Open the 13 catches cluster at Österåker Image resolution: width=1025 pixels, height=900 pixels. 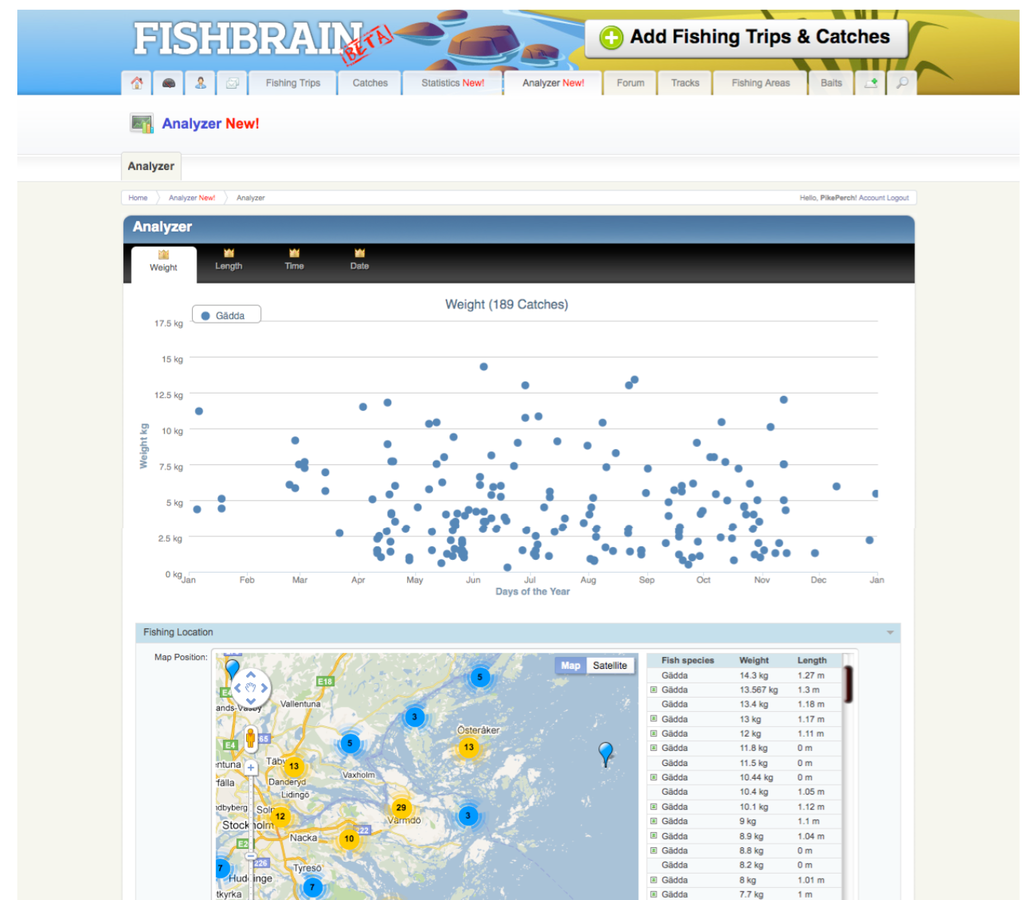click(468, 747)
